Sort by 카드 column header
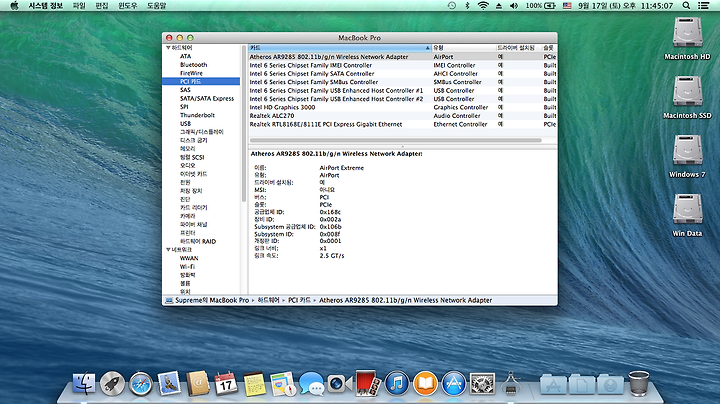Viewport: 720px width, 404px height. [340, 48]
